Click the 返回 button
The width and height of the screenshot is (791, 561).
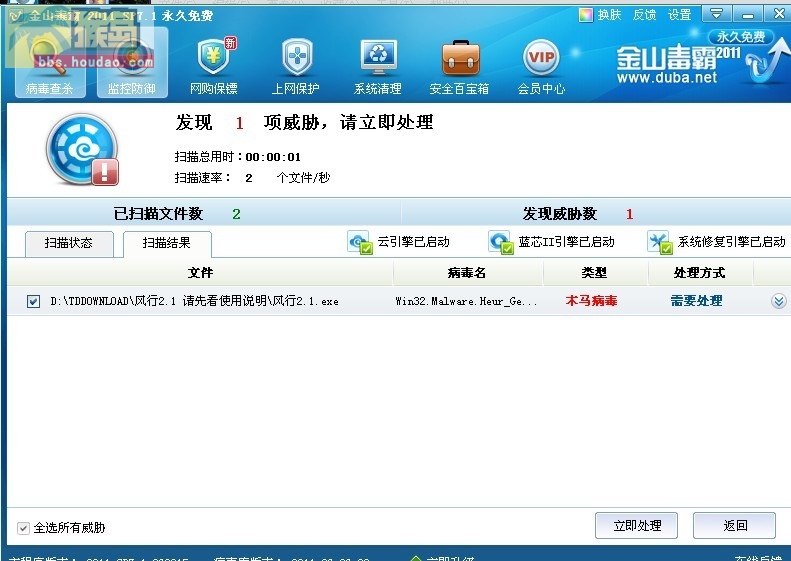click(734, 526)
